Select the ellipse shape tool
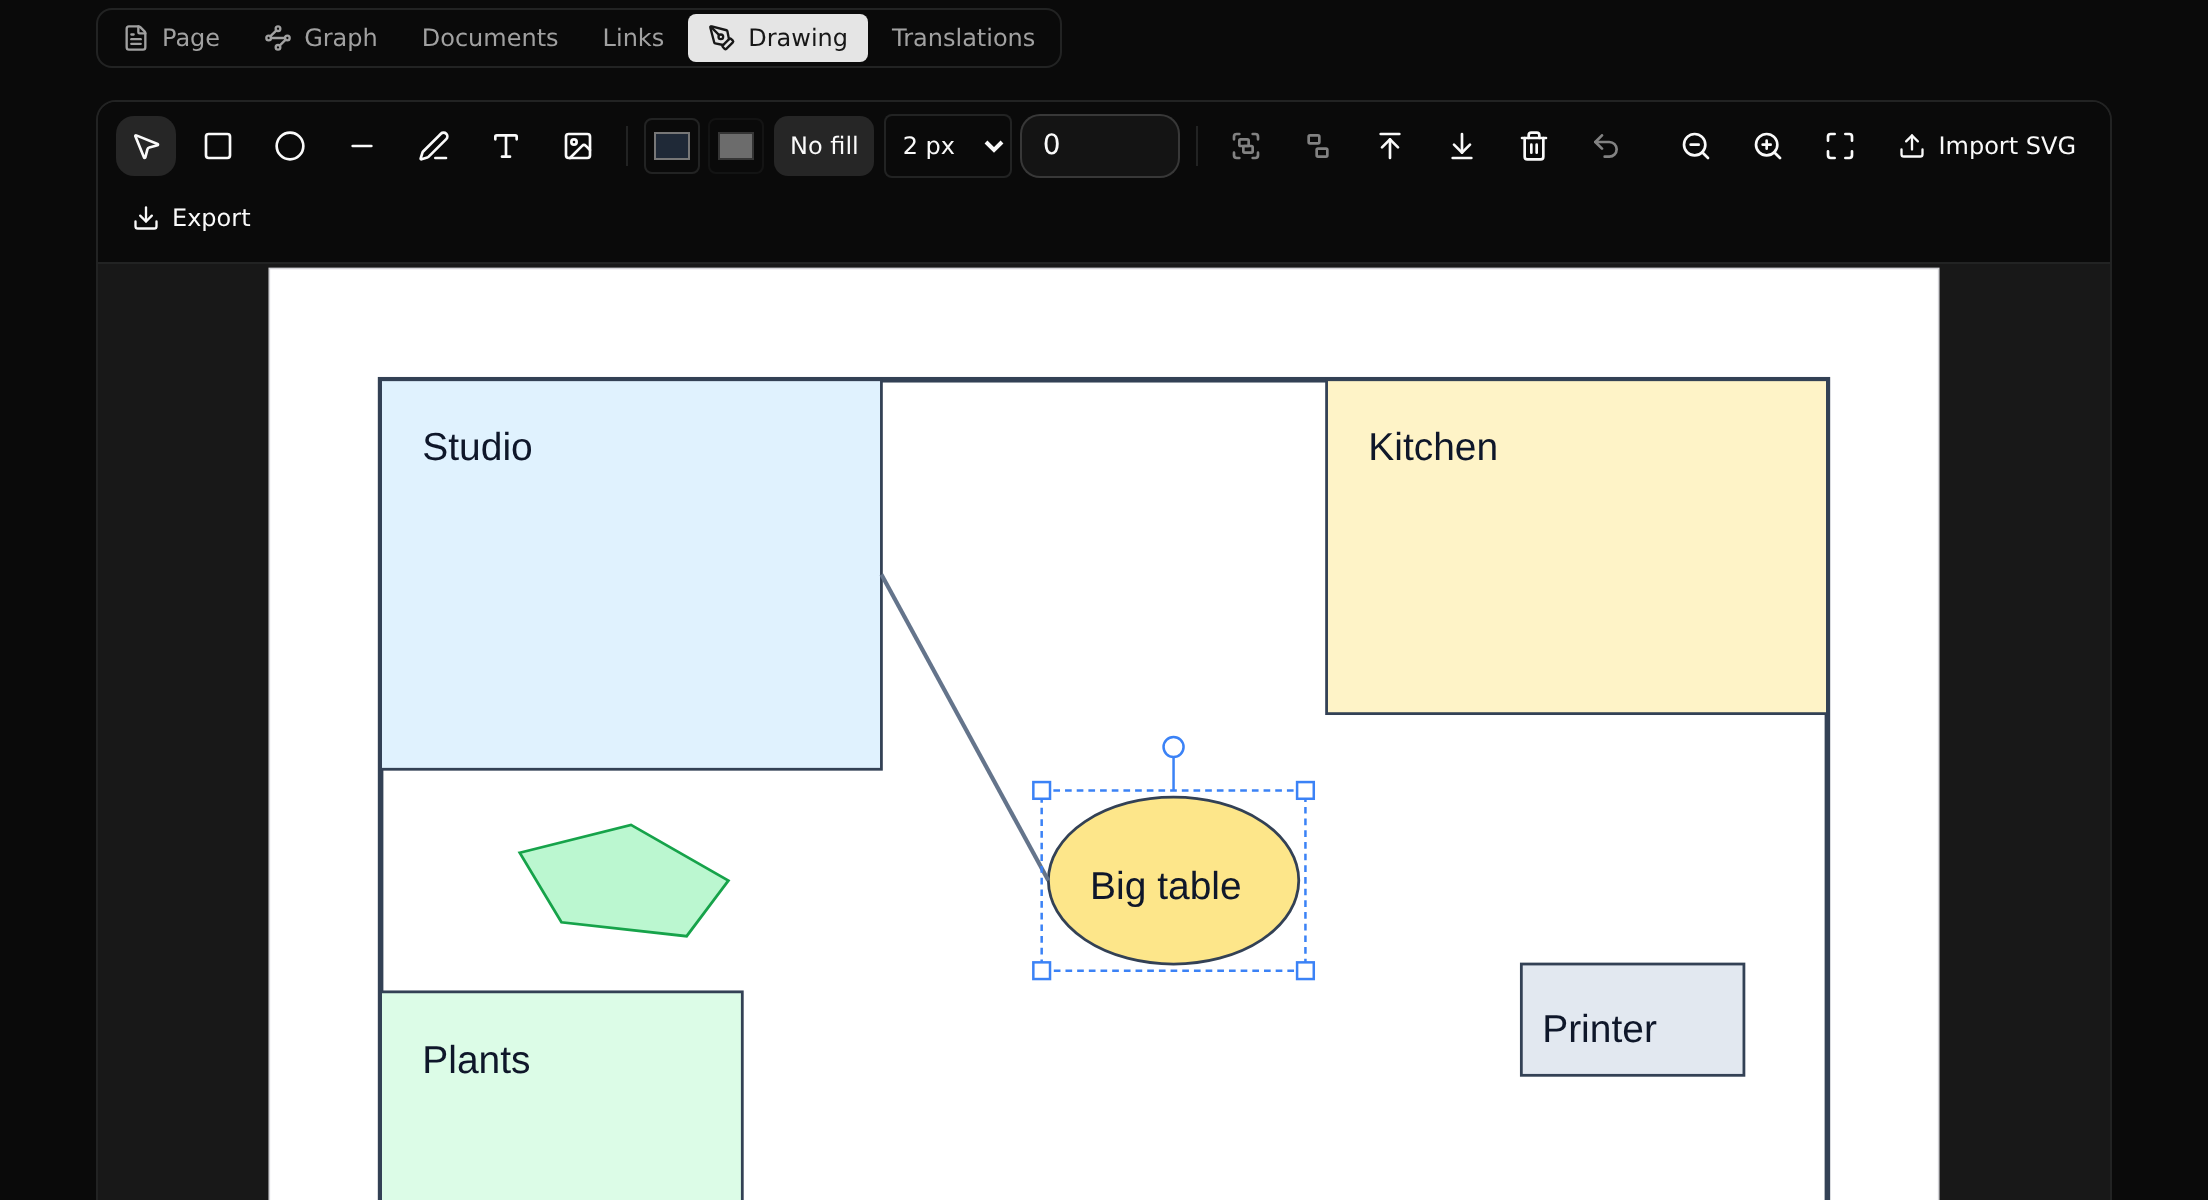 point(290,146)
